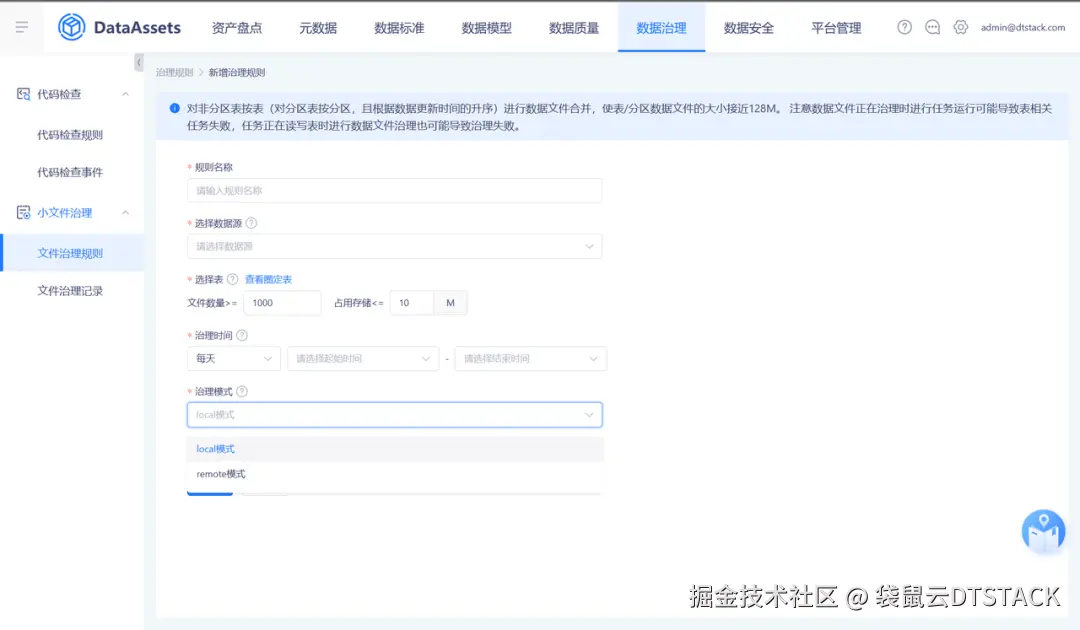
Task: Open 代码检查事件 in the sidebar
Action: (x=72, y=172)
